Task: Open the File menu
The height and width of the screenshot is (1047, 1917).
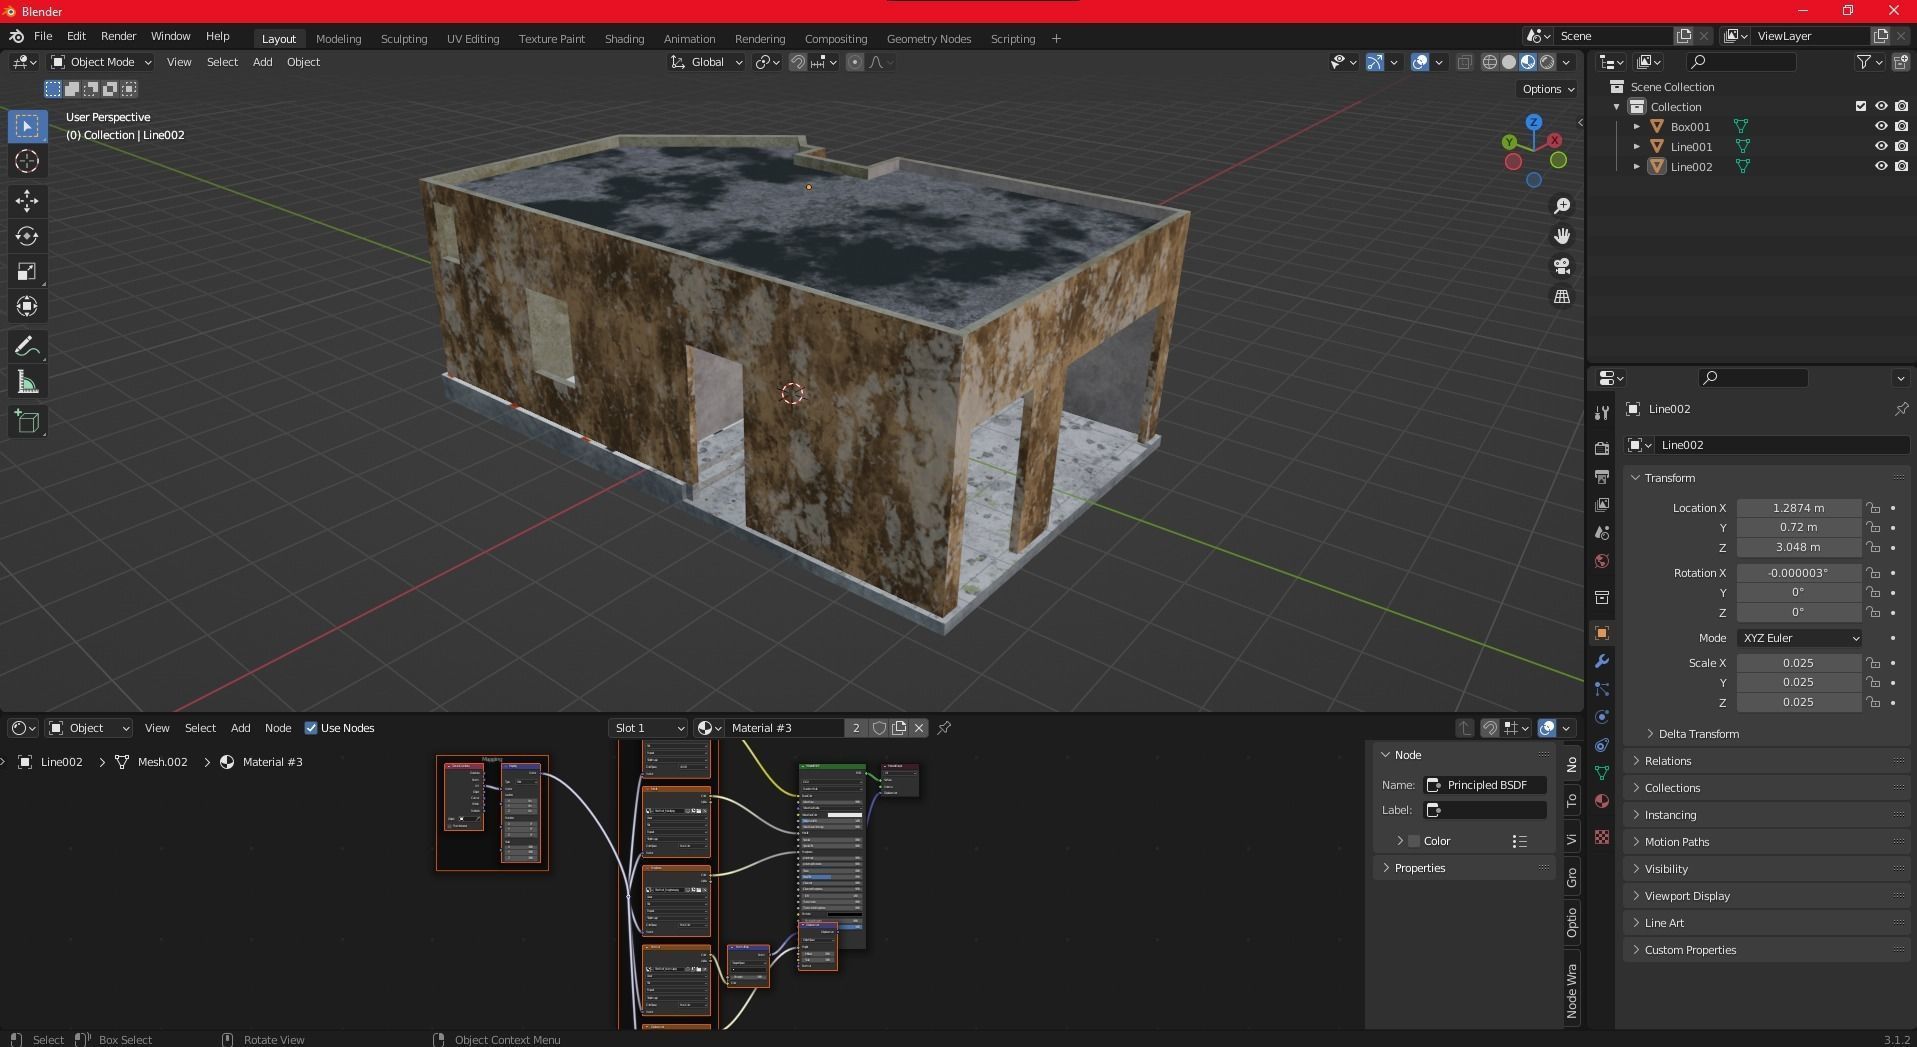Action: (x=43, y=36)
